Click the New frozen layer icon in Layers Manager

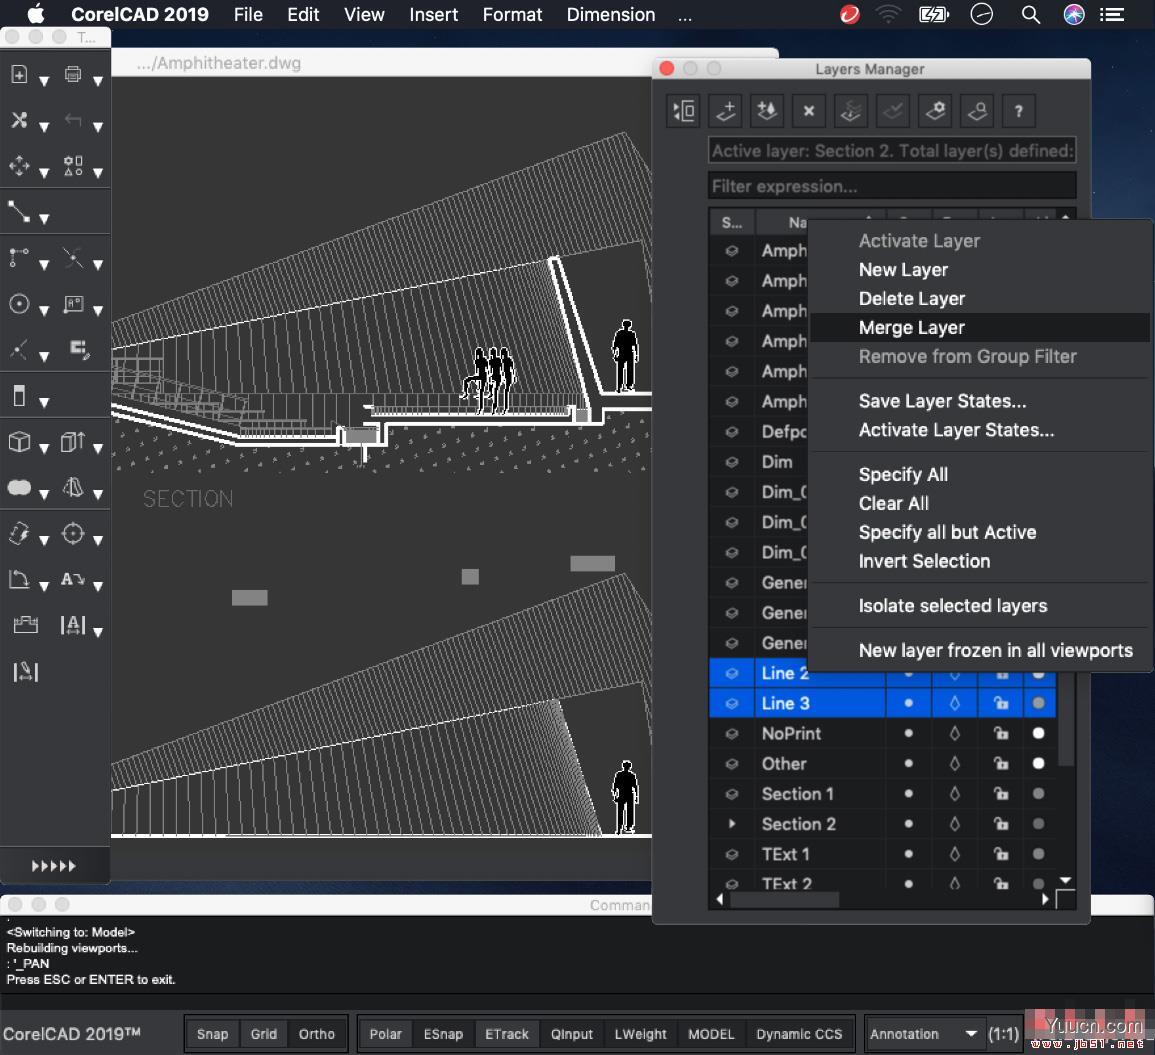767,111
